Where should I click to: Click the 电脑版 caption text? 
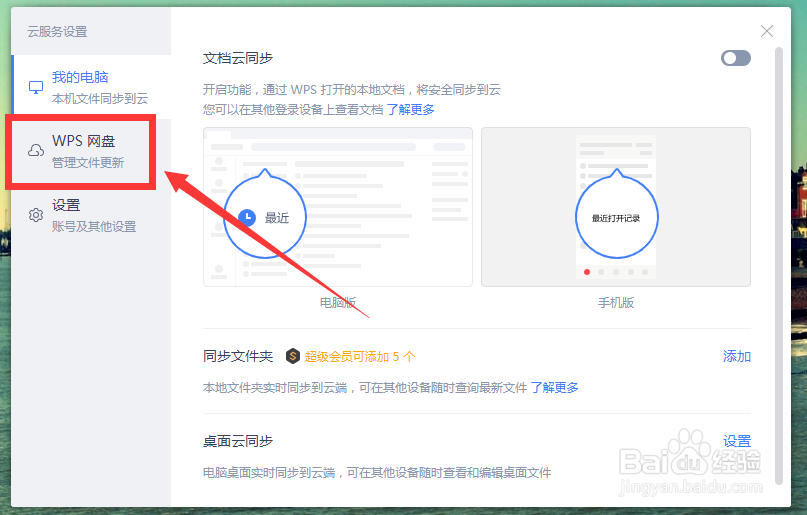(x=338, y=303)
